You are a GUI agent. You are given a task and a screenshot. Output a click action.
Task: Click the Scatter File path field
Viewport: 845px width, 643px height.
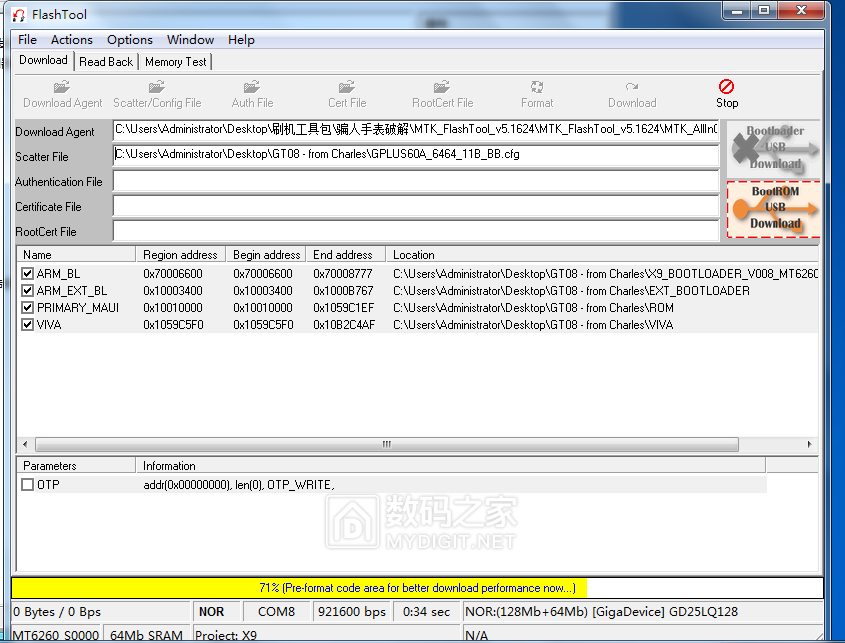tap(415, 155)
